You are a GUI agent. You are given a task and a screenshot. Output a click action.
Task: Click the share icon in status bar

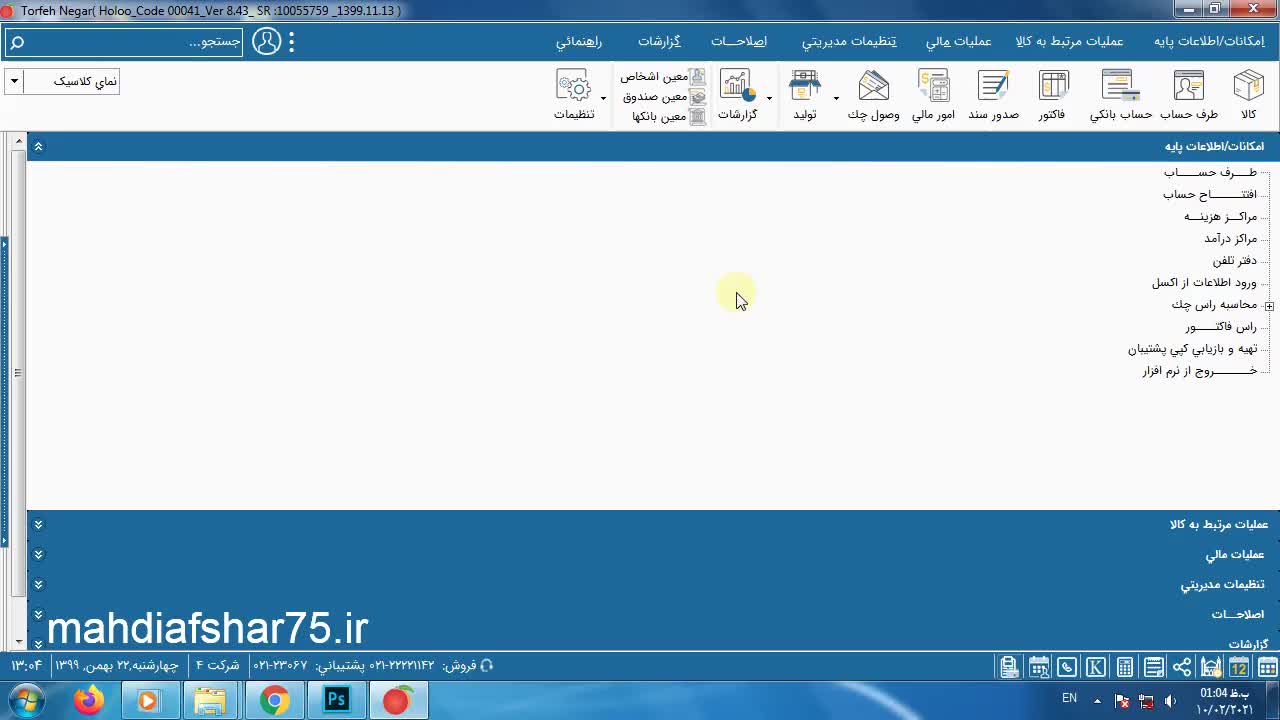point(1182,667)
